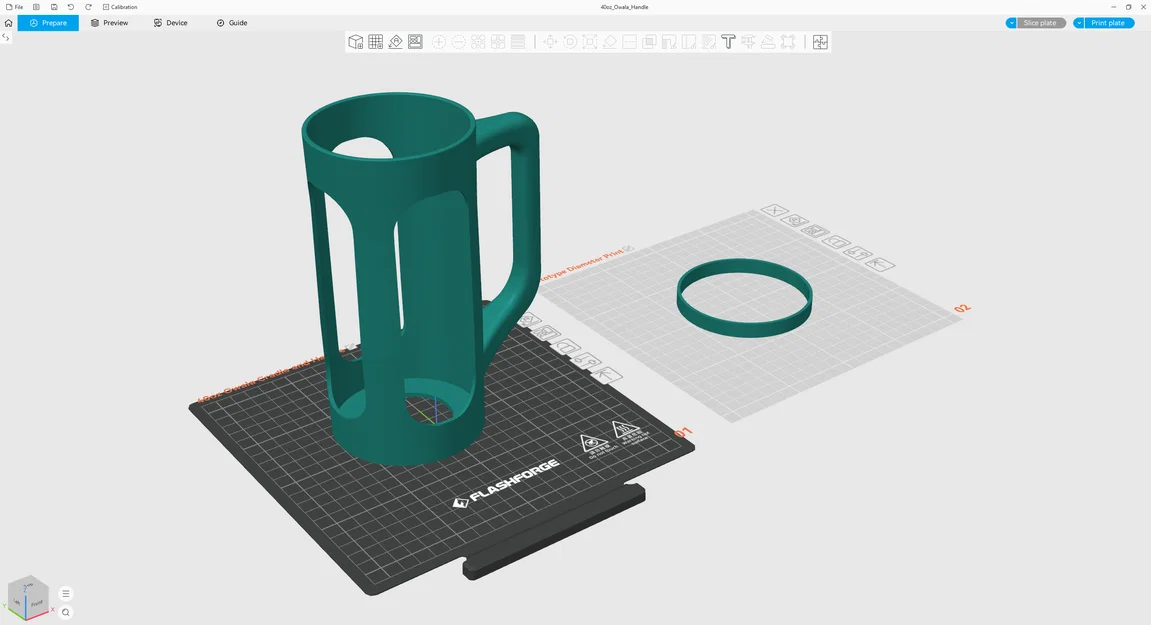Screen dimensions: 1151x625
Task: Click the Add model cube icon
Action: point(355,42)
